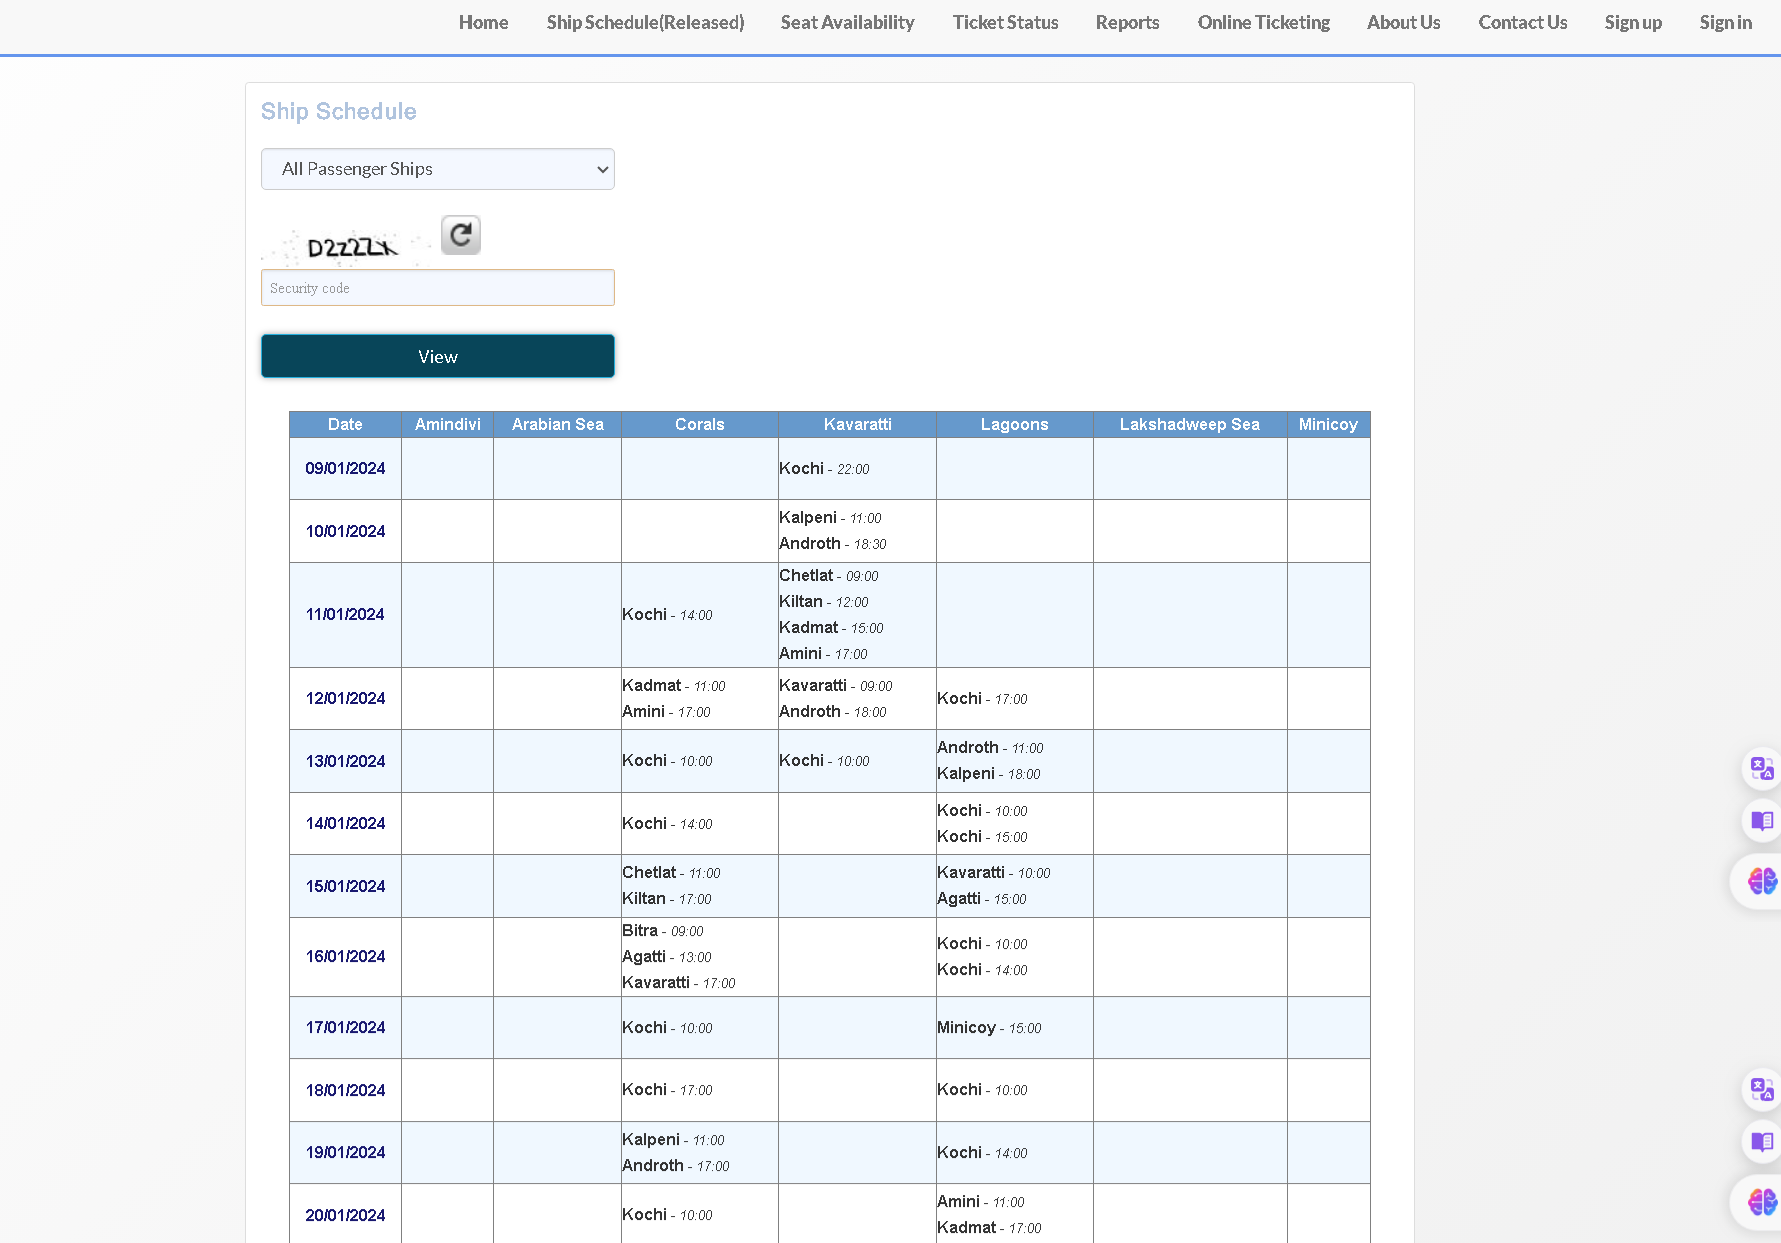Click the Kochi - 22:00 entry
1781x1243 pixels.
coord(824,468)
